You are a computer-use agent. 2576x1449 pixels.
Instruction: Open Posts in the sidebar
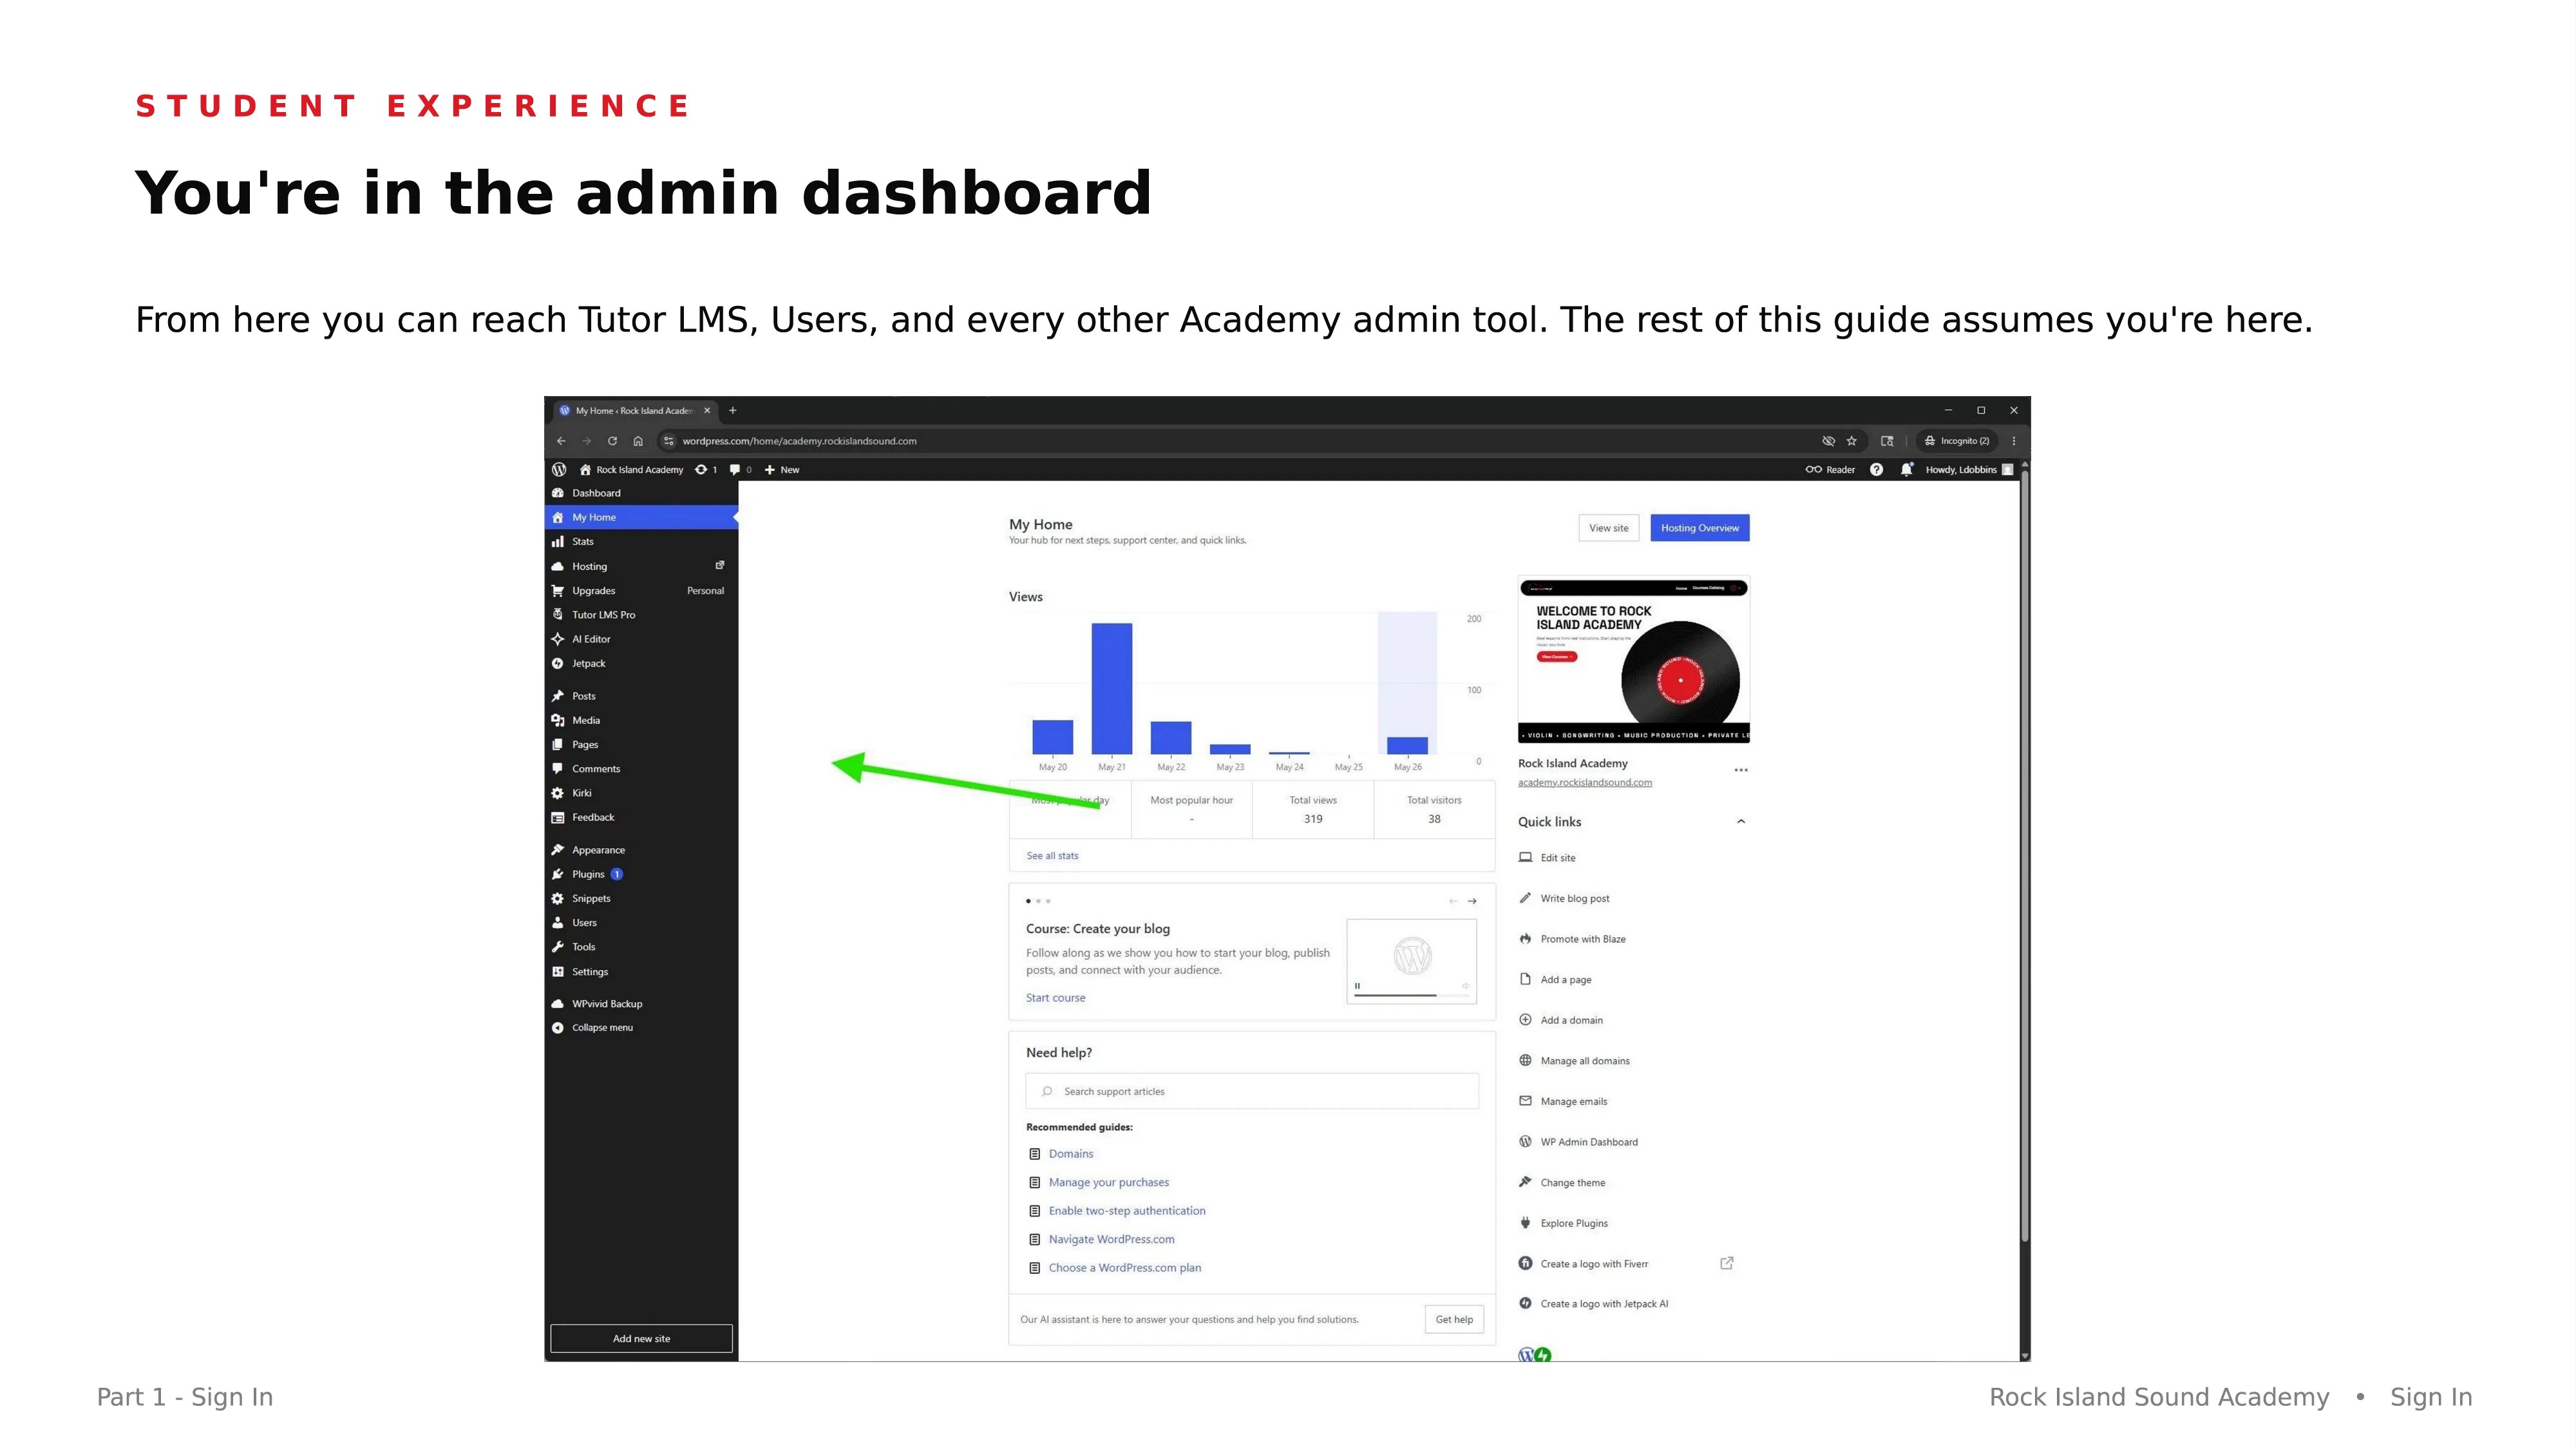(x=642, y=696)
